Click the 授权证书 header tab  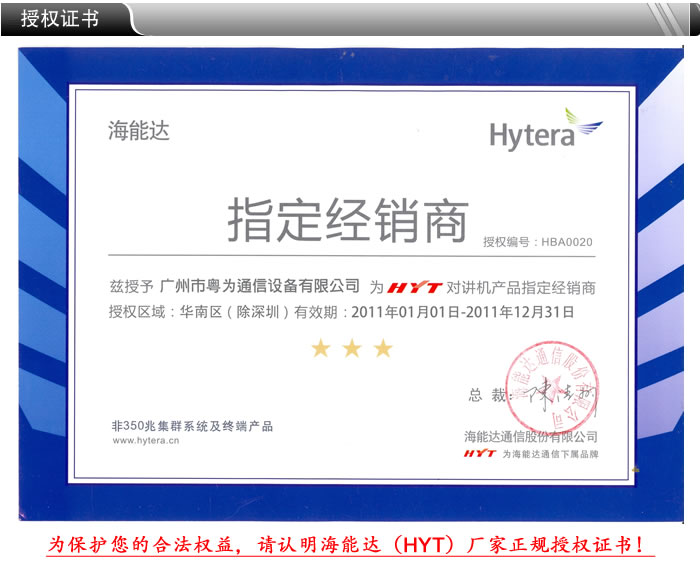click(x=60, y=18)
